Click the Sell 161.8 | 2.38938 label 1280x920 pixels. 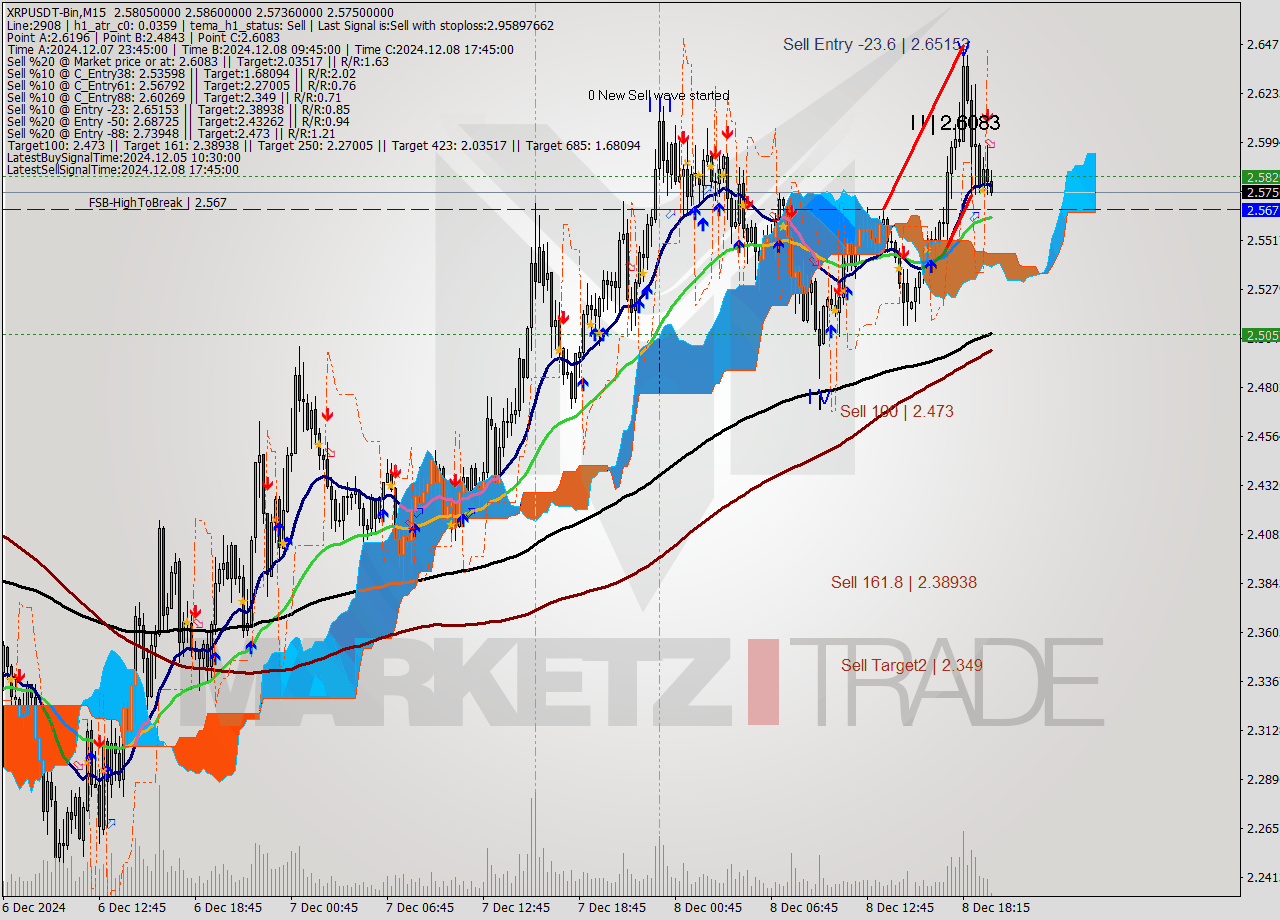pyautogui.click(x=904, y=582)
